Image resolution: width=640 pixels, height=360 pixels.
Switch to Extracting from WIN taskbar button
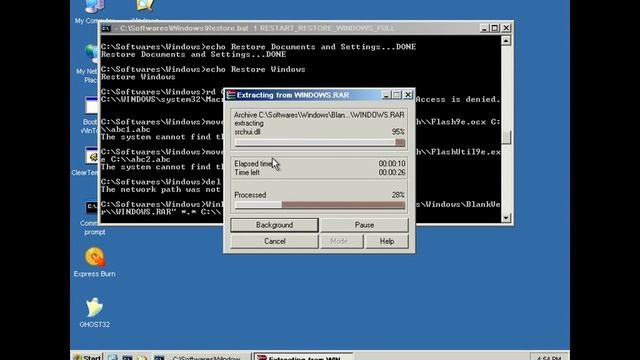(x=302, y=357)
